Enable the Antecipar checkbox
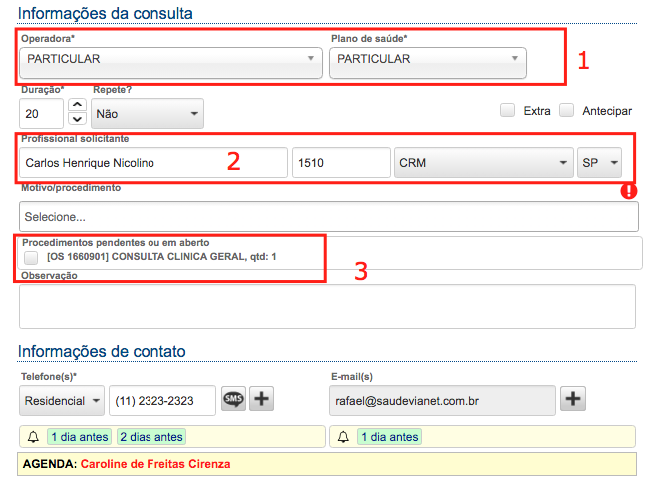This screenshot has width=654, height=490. coord(566,111)
